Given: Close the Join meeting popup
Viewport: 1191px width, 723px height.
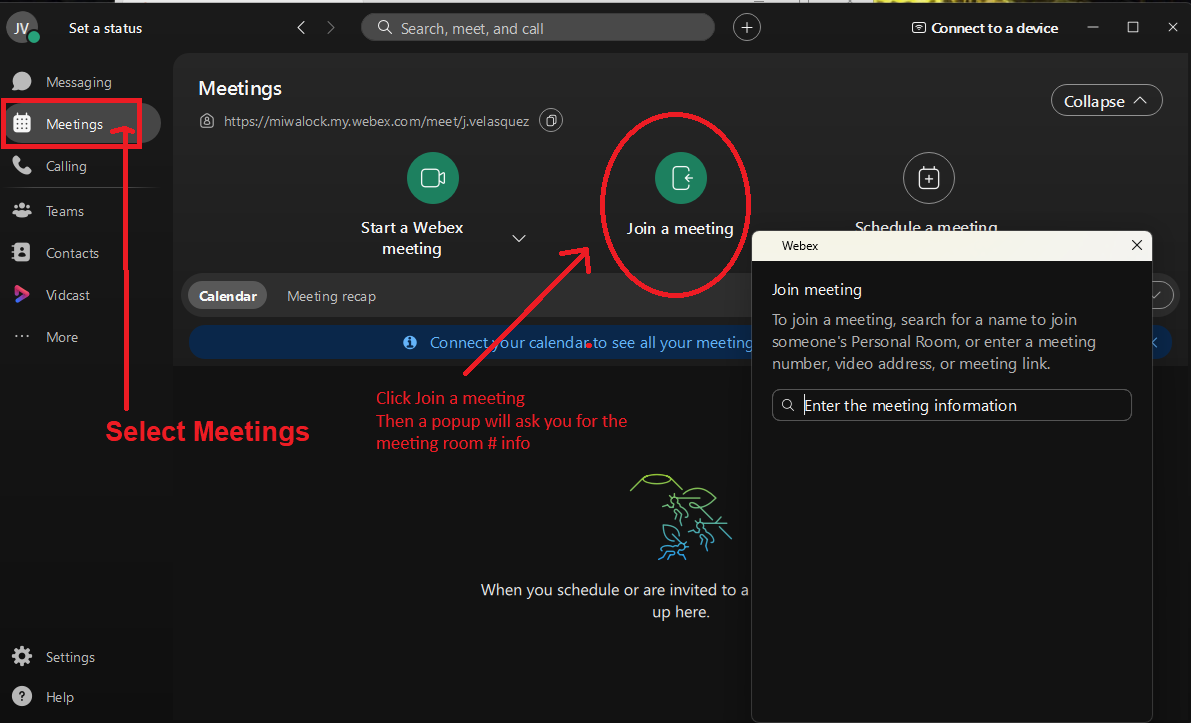Looking at the screenshot, I should point(1136,245).
